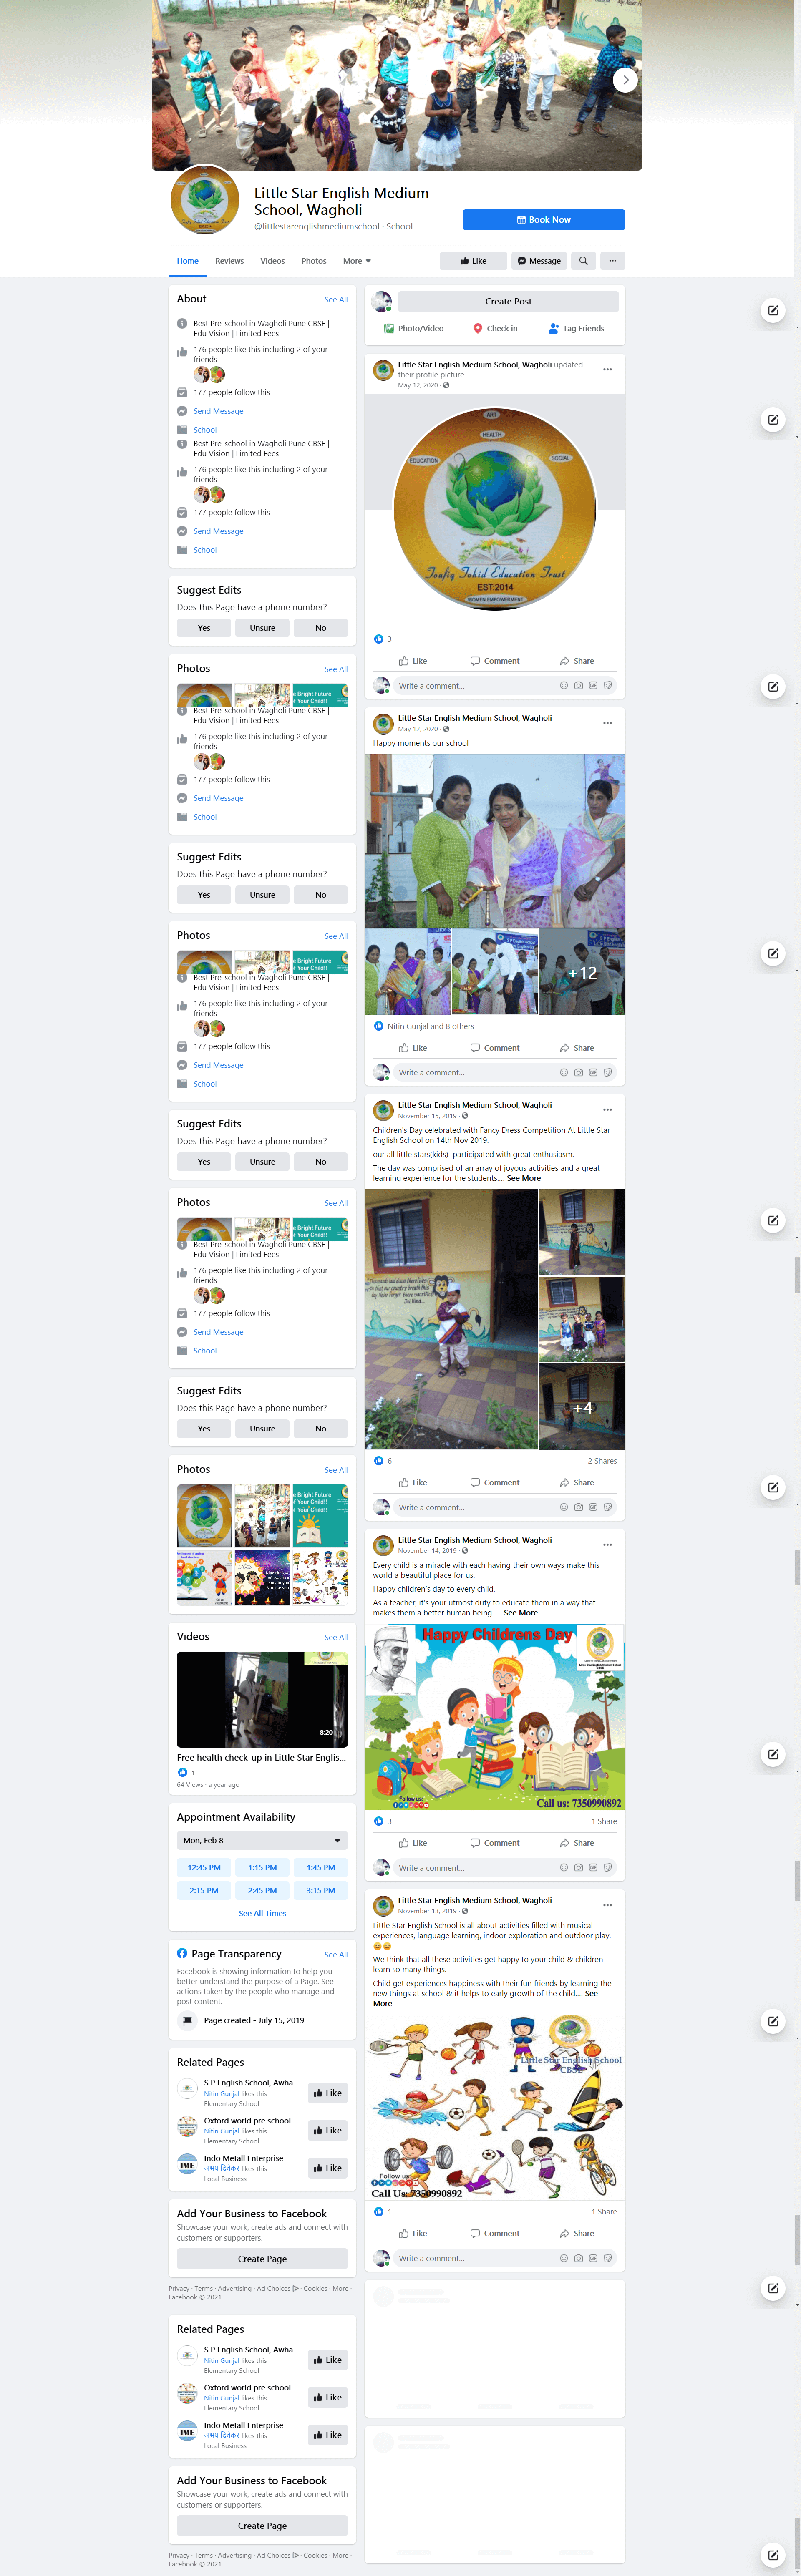Open See All in About section
801x2576 pixels.
336,300
